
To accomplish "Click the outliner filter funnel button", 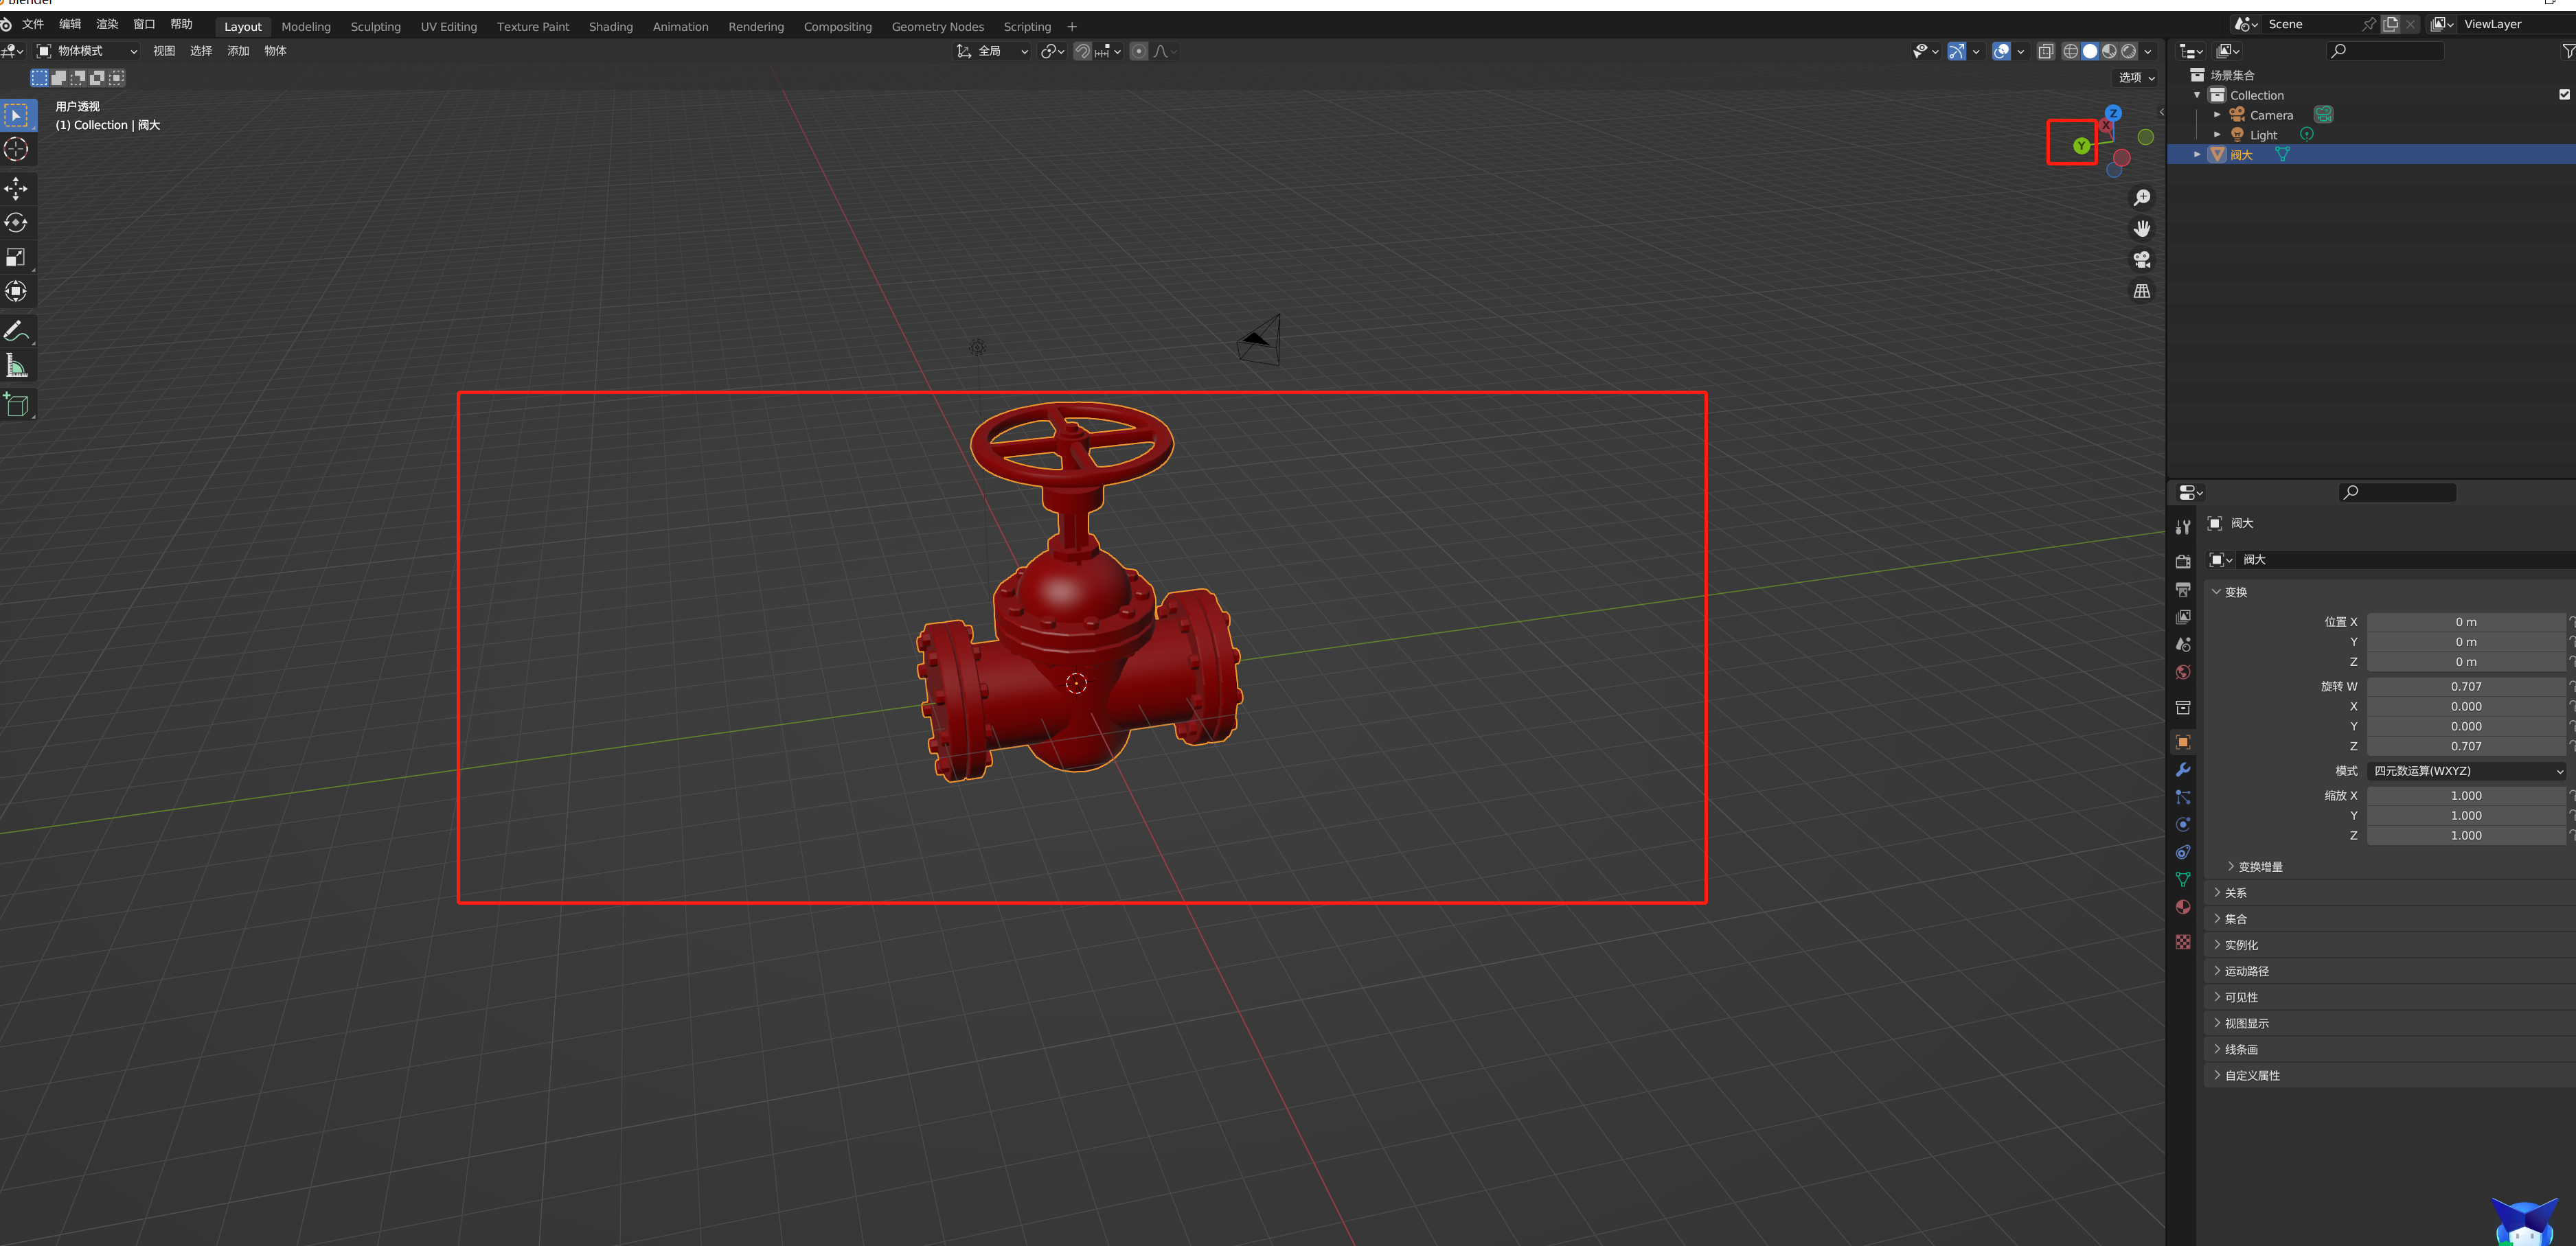I will pyautogui.click(x=2568, y=51).
